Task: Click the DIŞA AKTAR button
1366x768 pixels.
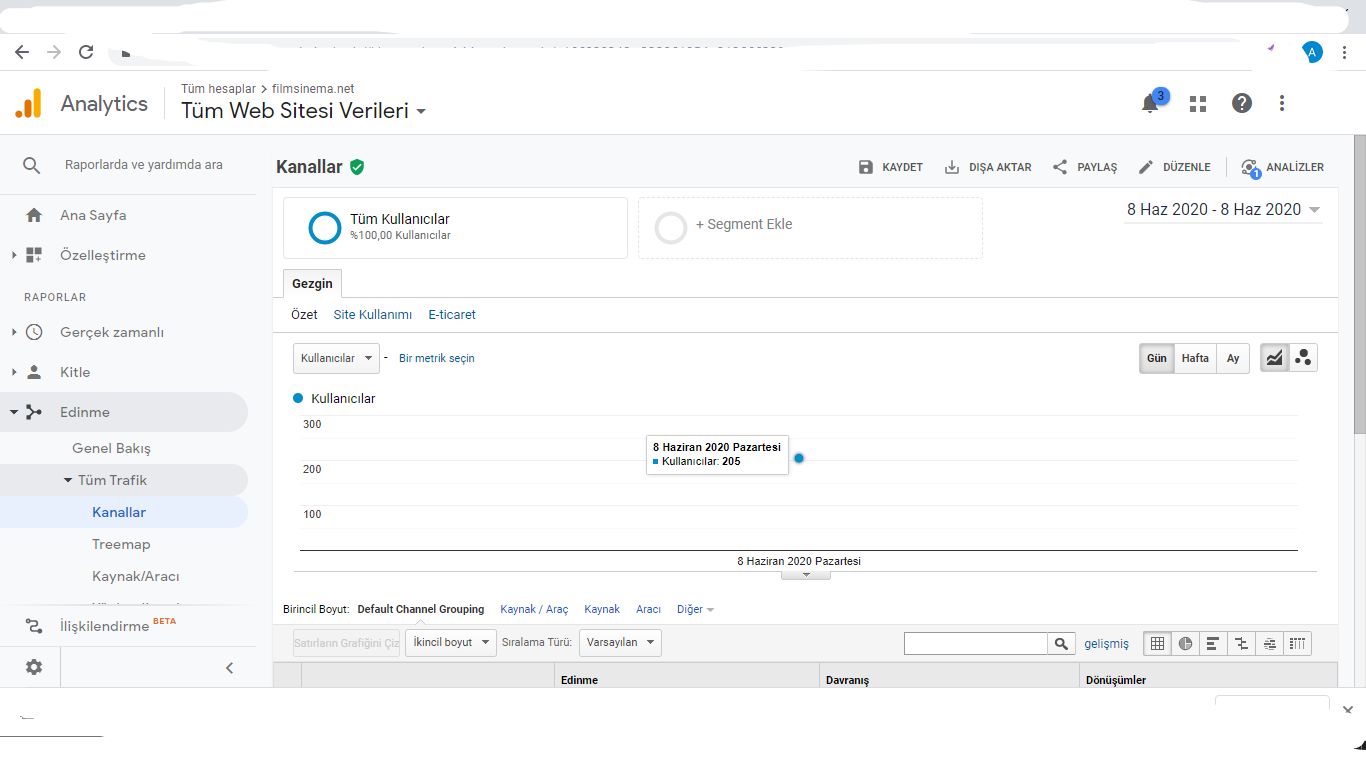Action: 988,167
